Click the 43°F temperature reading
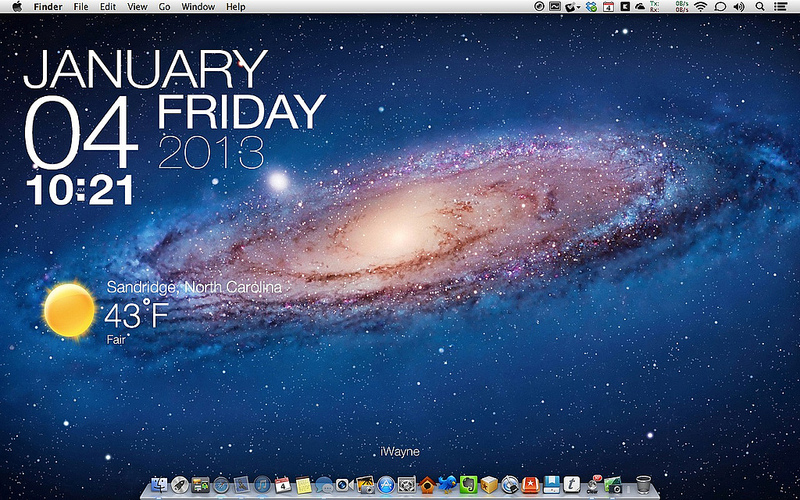 point(136,315)
